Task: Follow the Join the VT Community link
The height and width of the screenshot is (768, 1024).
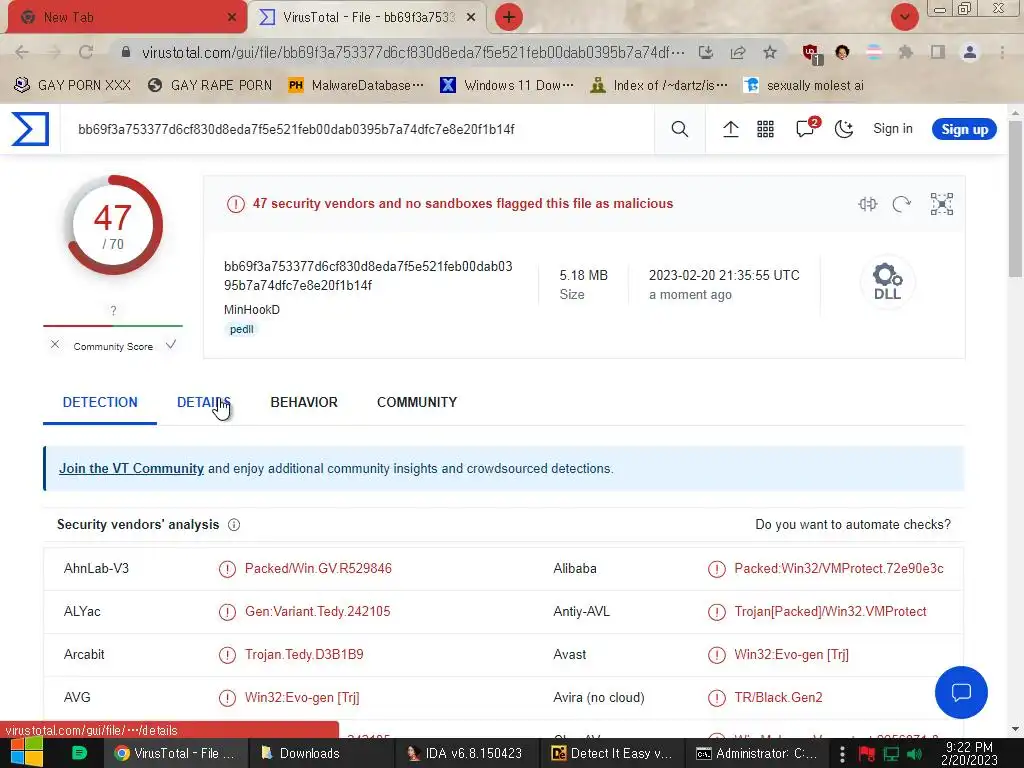Action: click(x=131, y=468)
